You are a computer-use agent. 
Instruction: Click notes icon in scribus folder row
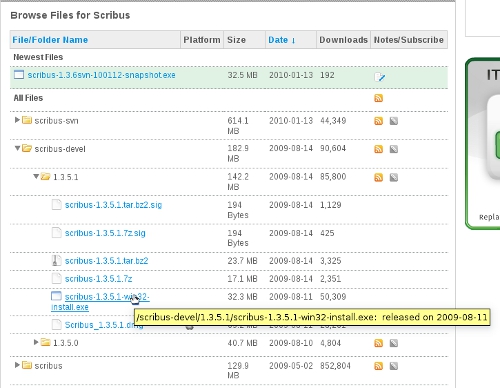(394, 366)
